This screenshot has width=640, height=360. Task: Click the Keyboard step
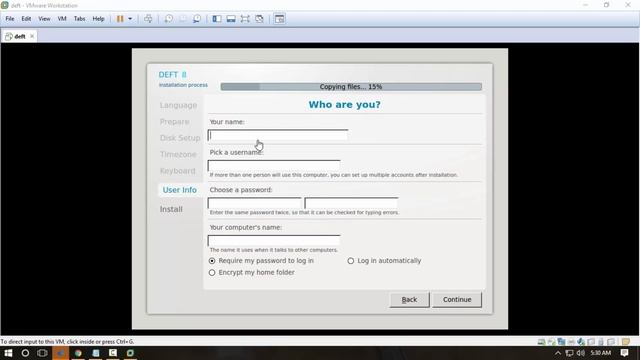(x=178, y=171)
